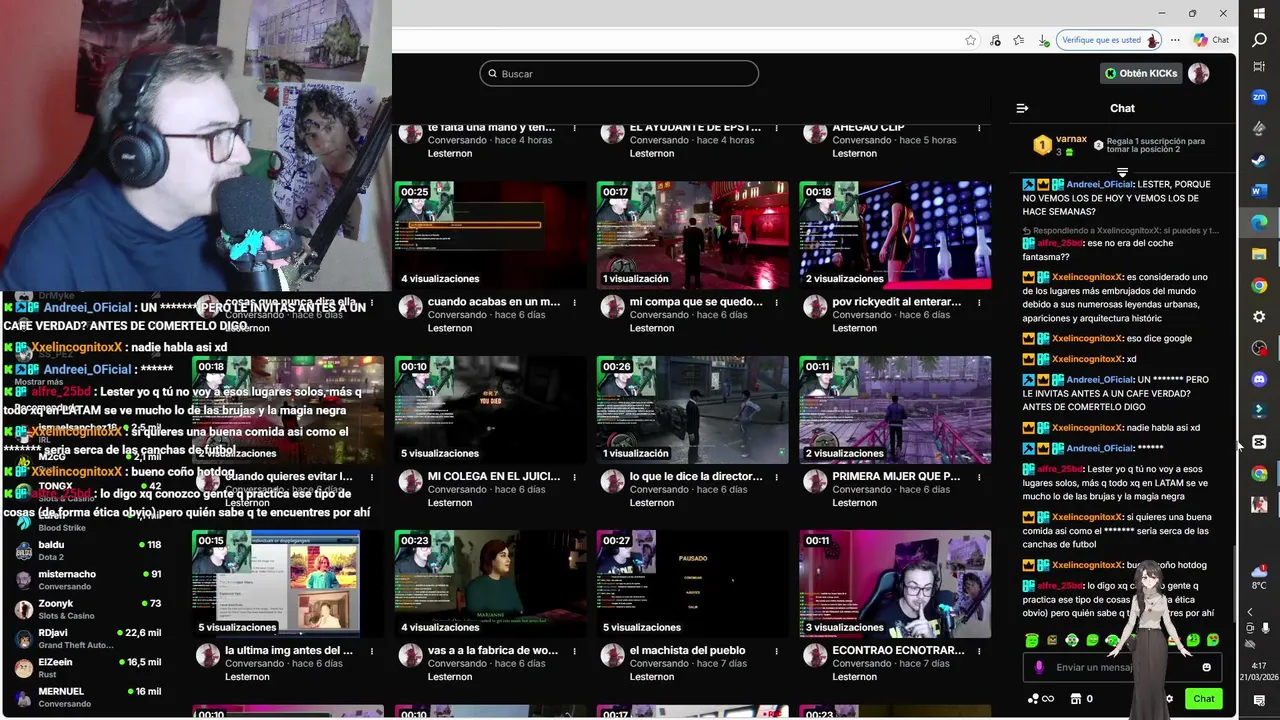Open clip options for EL AYUDANTE DE EPST…
Viewport: 1280px width, 720px height.
click(x=776, y=128)
